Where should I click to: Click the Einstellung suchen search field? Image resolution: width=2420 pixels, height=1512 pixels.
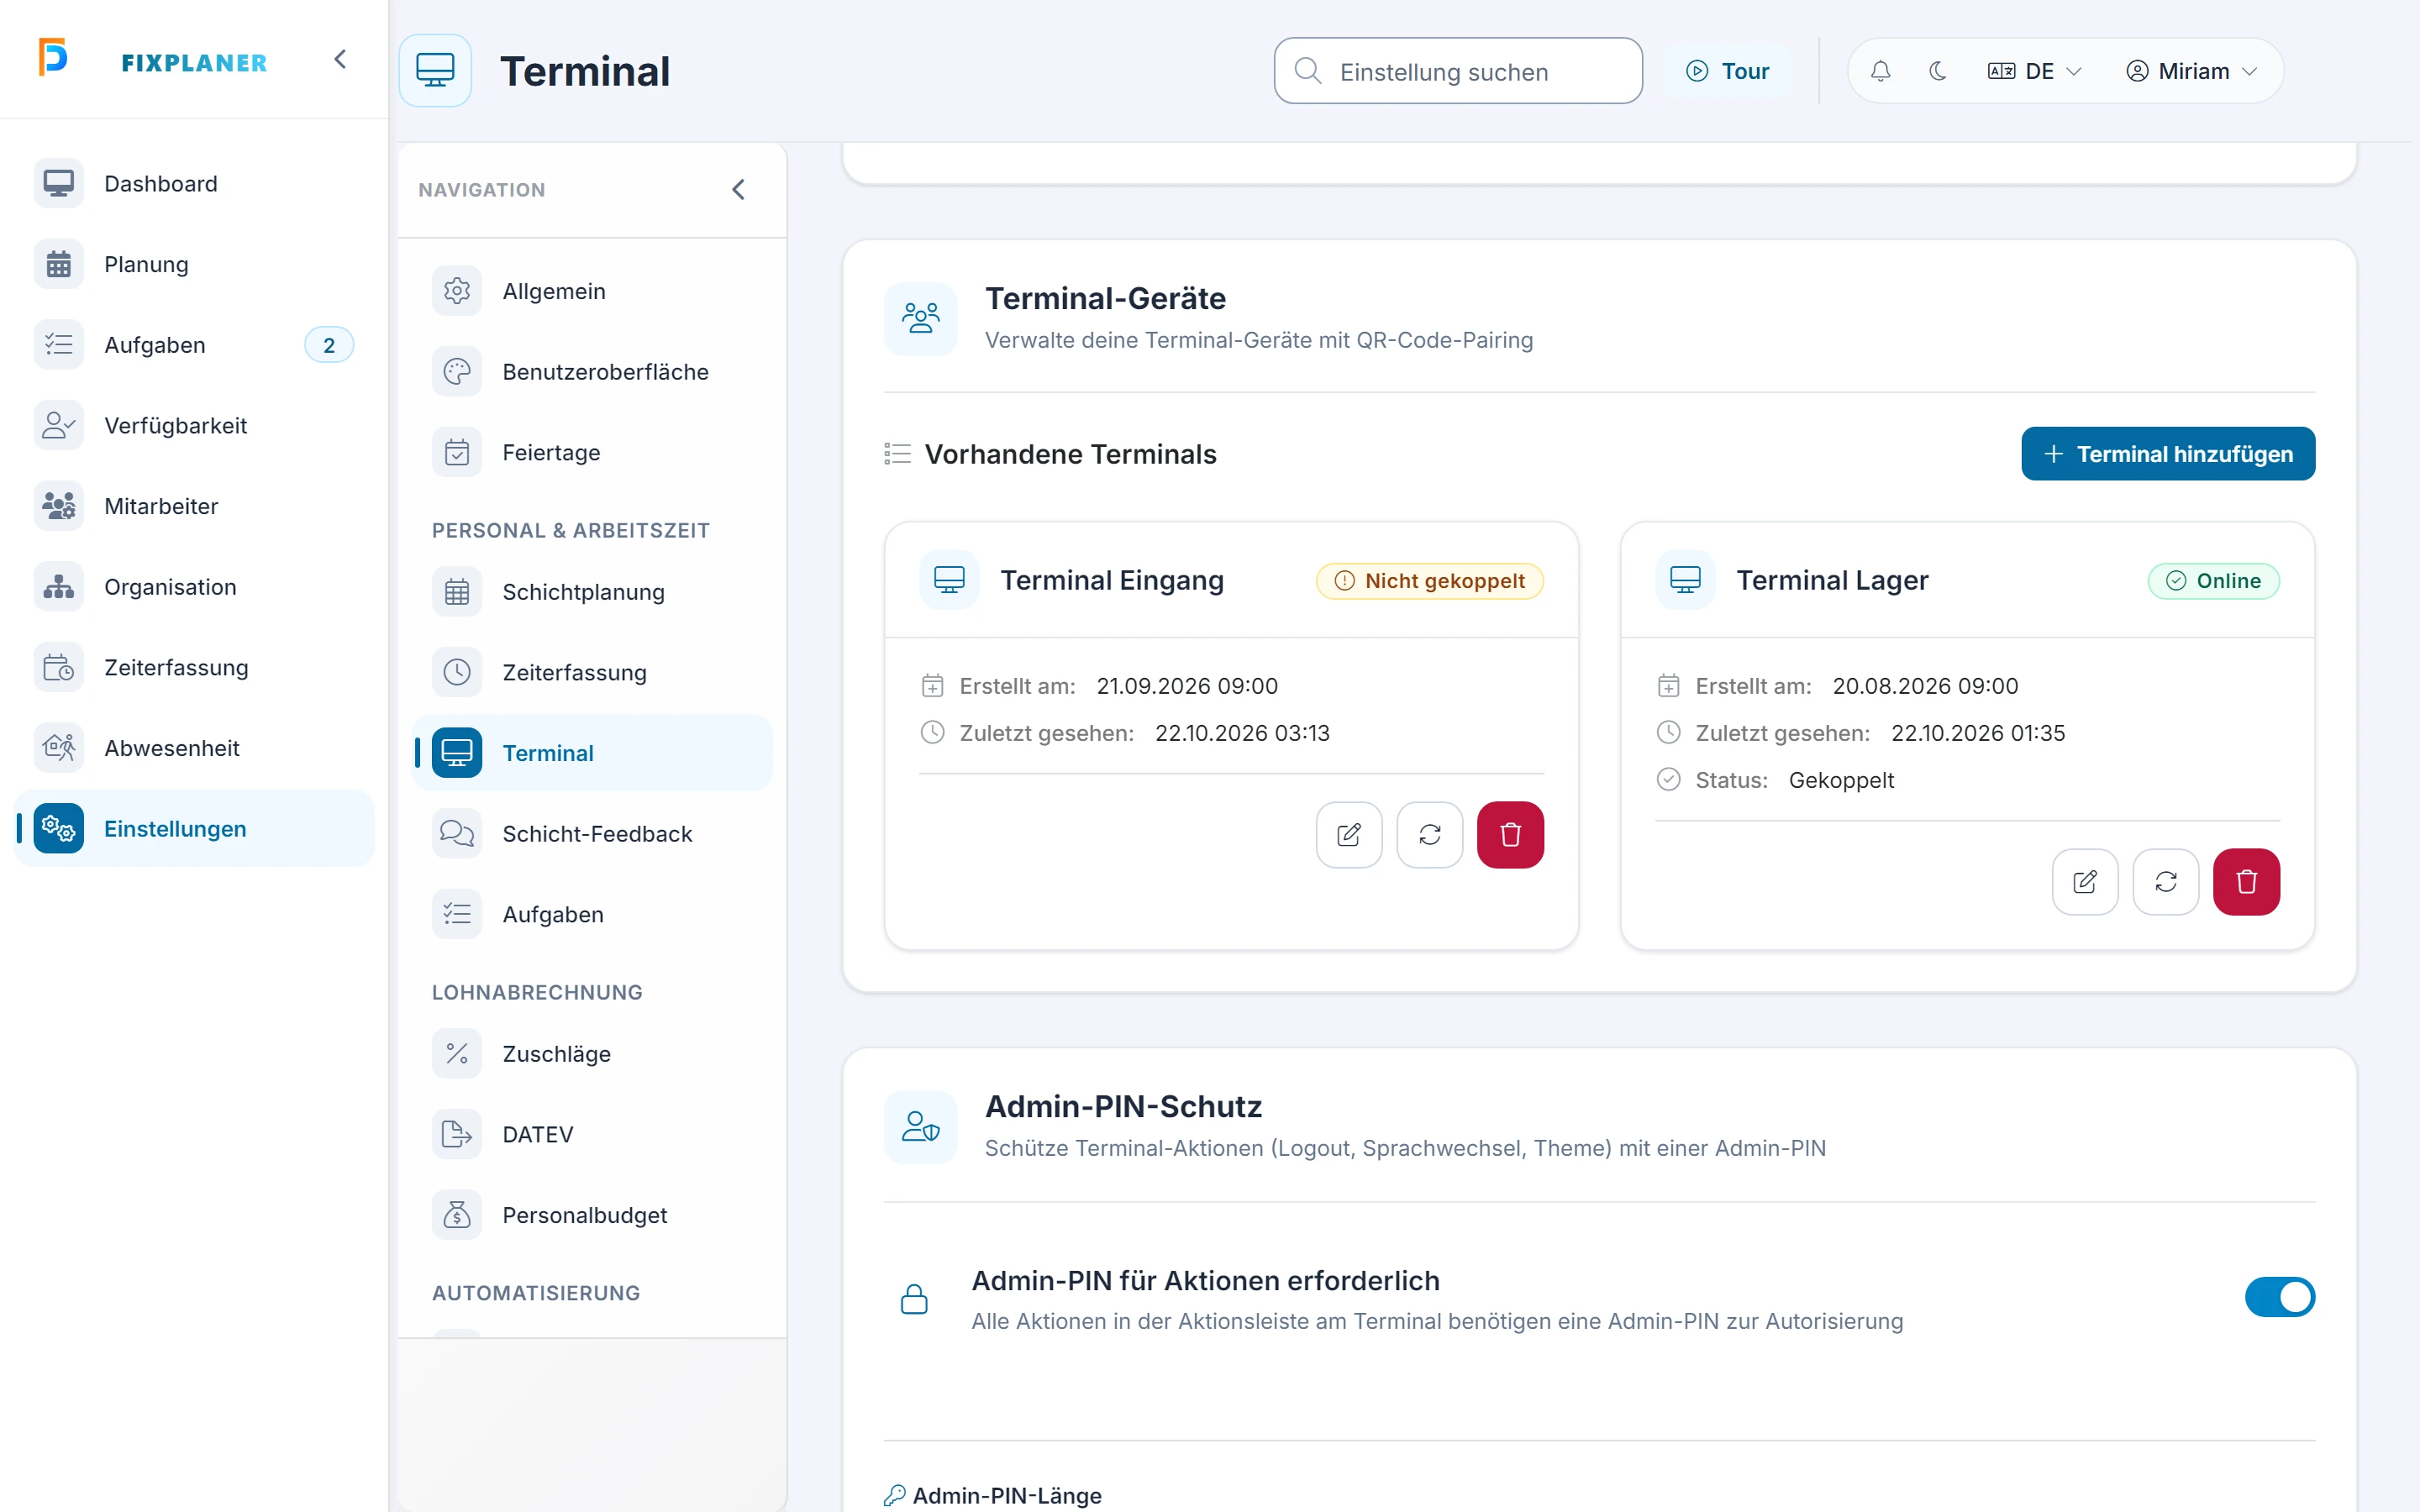pyautogui.click(x=1458, y=71)
